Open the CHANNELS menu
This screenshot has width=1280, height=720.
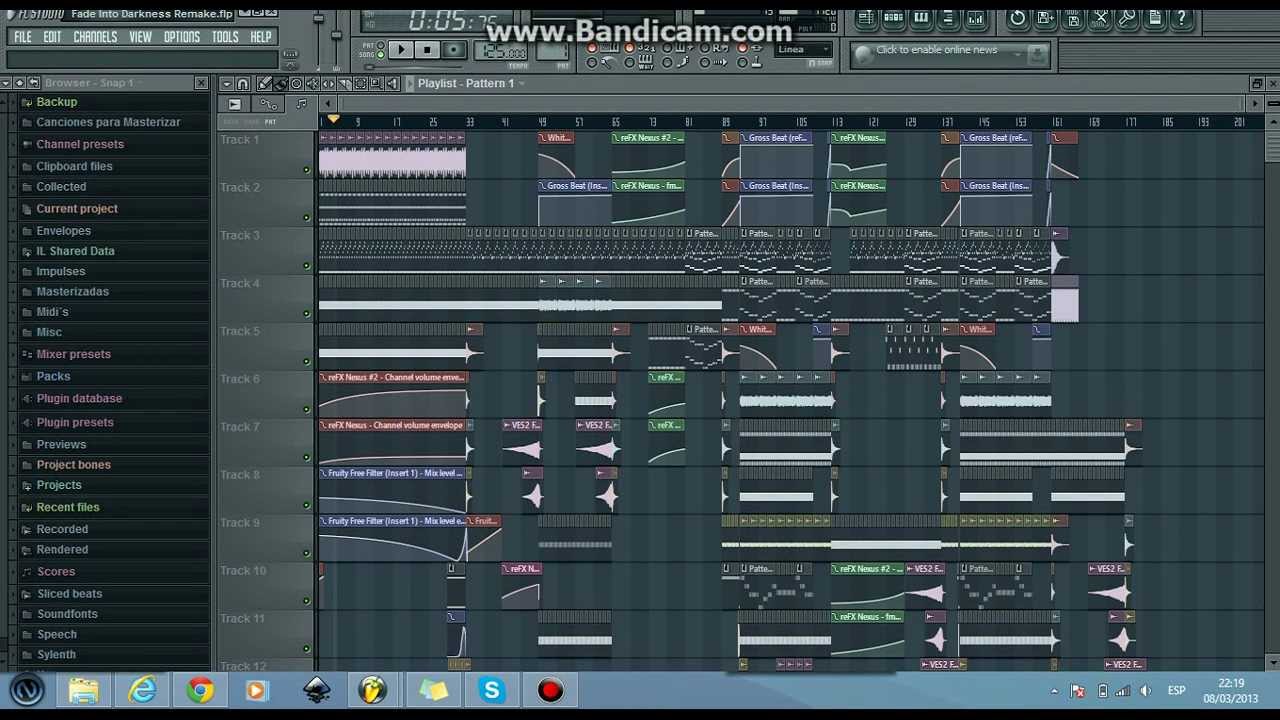point(95,37)
